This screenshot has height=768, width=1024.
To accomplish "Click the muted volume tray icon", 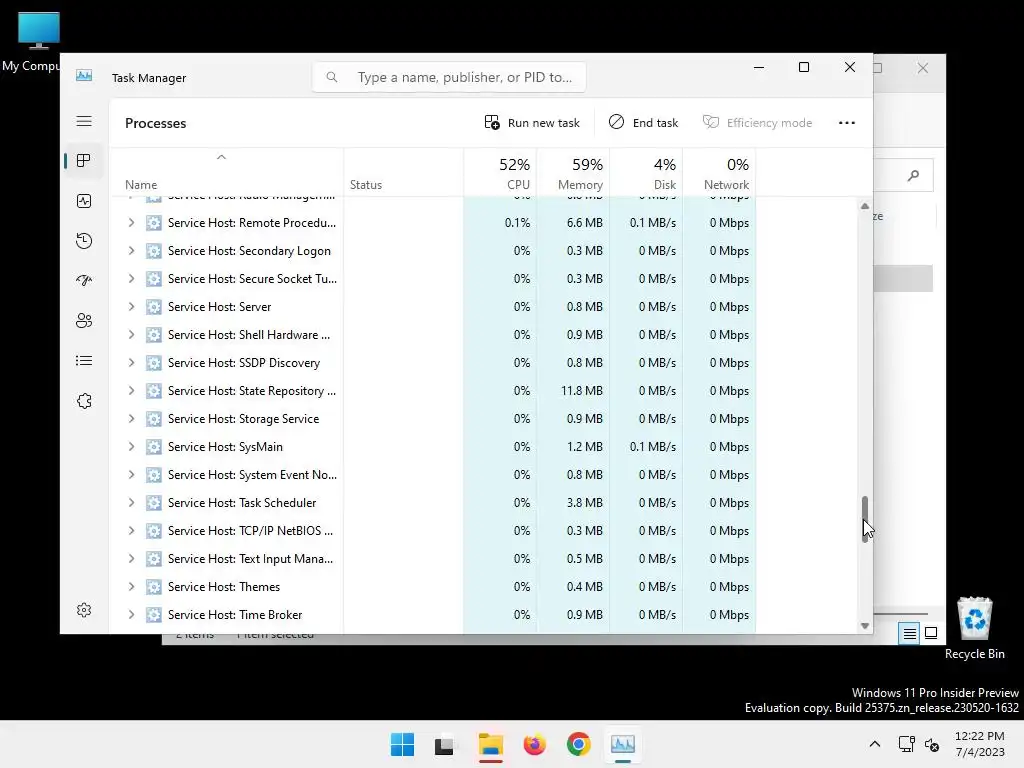I will coord(932,744).
